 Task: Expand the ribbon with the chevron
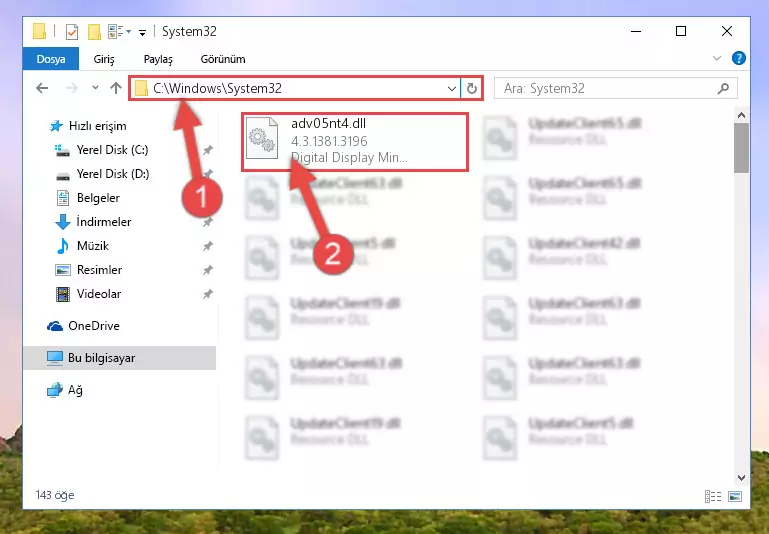717,58
